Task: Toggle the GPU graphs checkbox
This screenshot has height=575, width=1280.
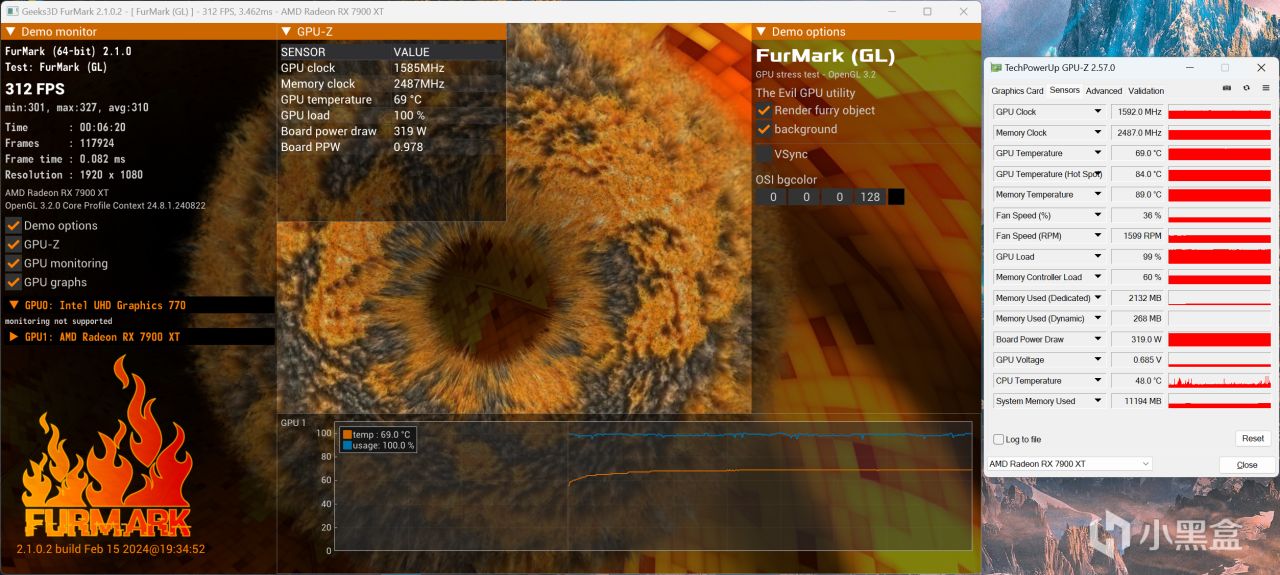Action: (x=13, y=282)
